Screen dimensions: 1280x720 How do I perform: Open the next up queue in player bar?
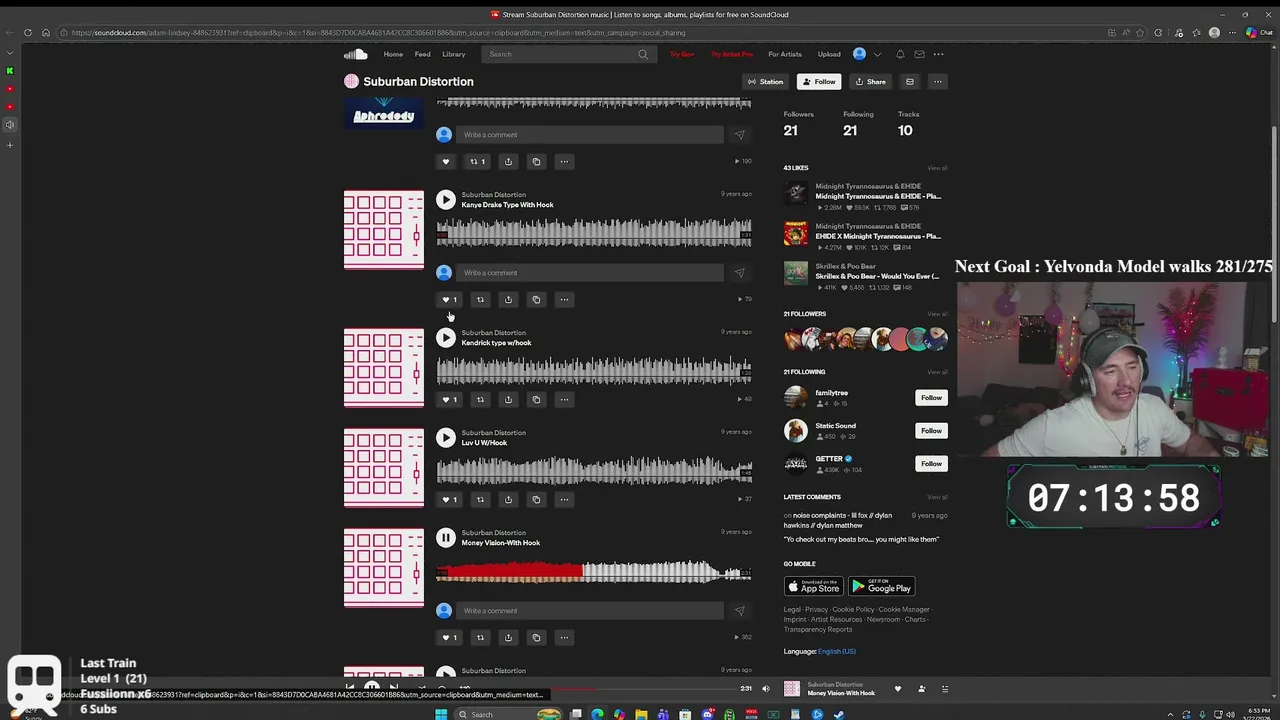click(945, 689)
